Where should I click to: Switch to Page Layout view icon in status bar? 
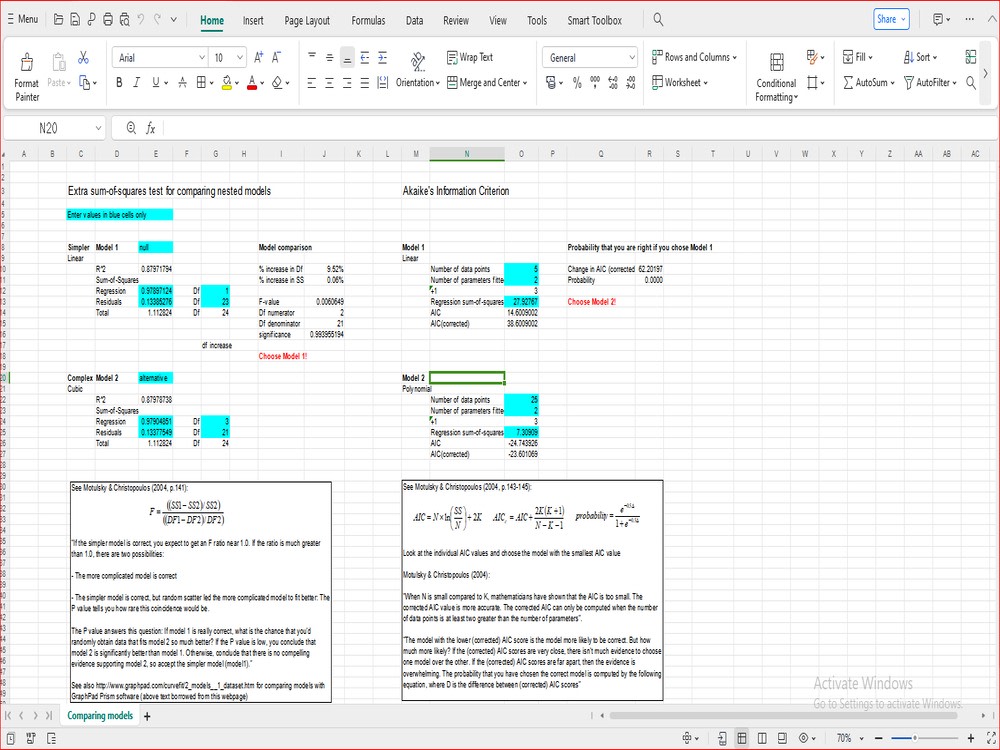point(762,738)
